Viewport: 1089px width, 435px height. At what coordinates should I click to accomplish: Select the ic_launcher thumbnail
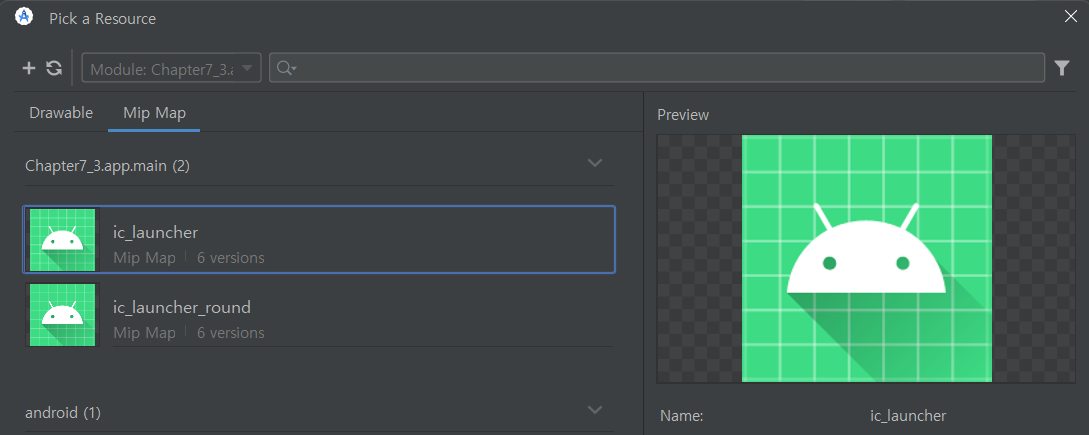63,240
